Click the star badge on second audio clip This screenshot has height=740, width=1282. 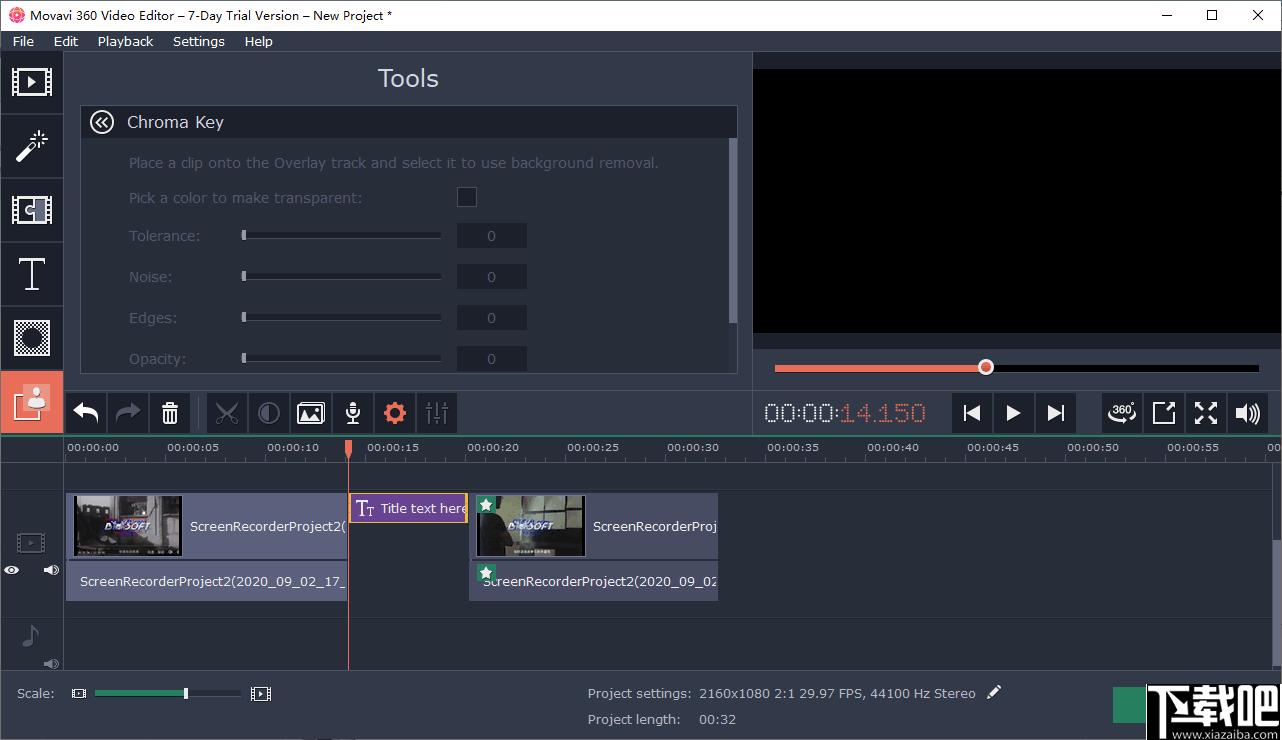point(486,573)
